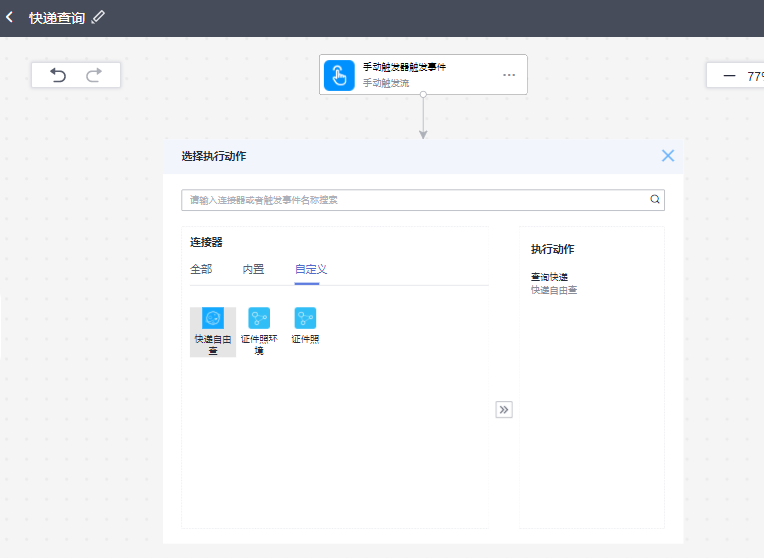Zoom out with the minus button

pos(729,76)
